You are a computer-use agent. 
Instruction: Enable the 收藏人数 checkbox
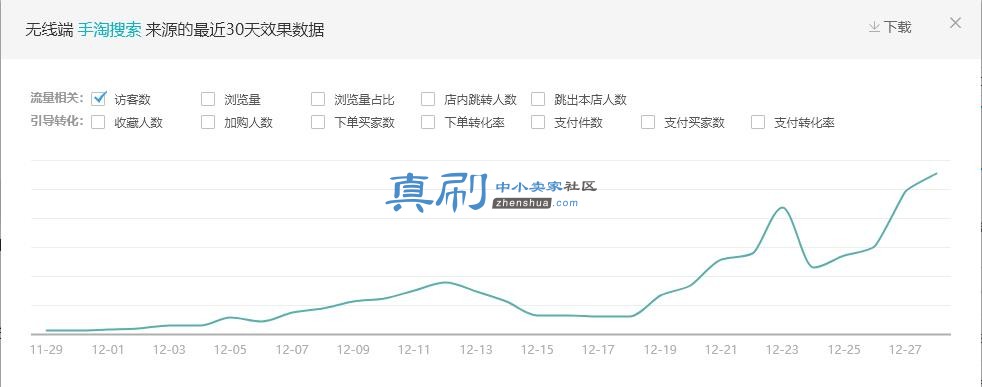98,122
